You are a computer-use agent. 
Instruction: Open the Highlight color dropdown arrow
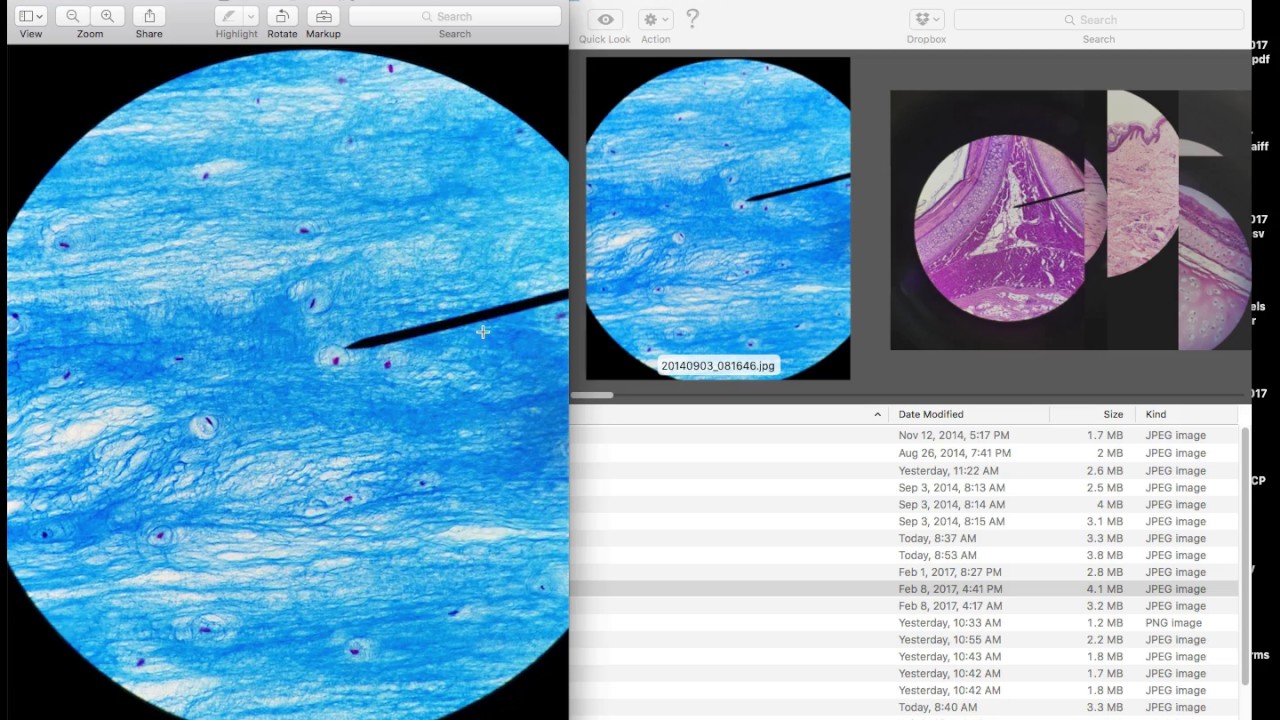click(x=251, y=17)
